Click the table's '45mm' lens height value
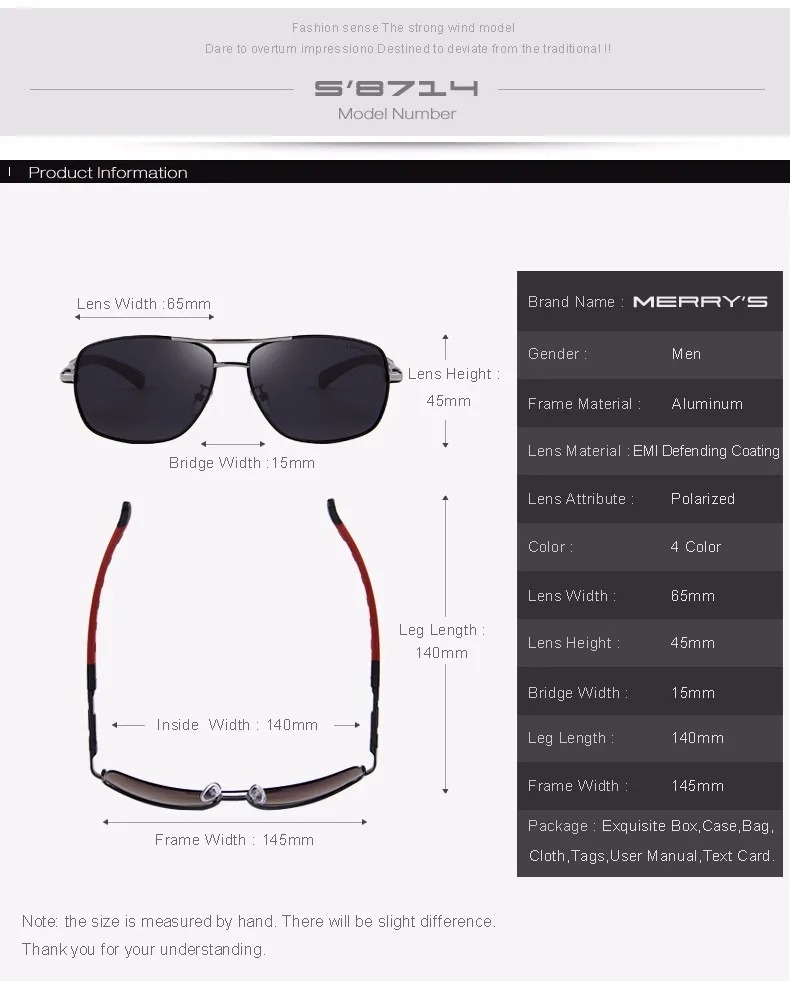Screen dimensions: 790x981 692,643
